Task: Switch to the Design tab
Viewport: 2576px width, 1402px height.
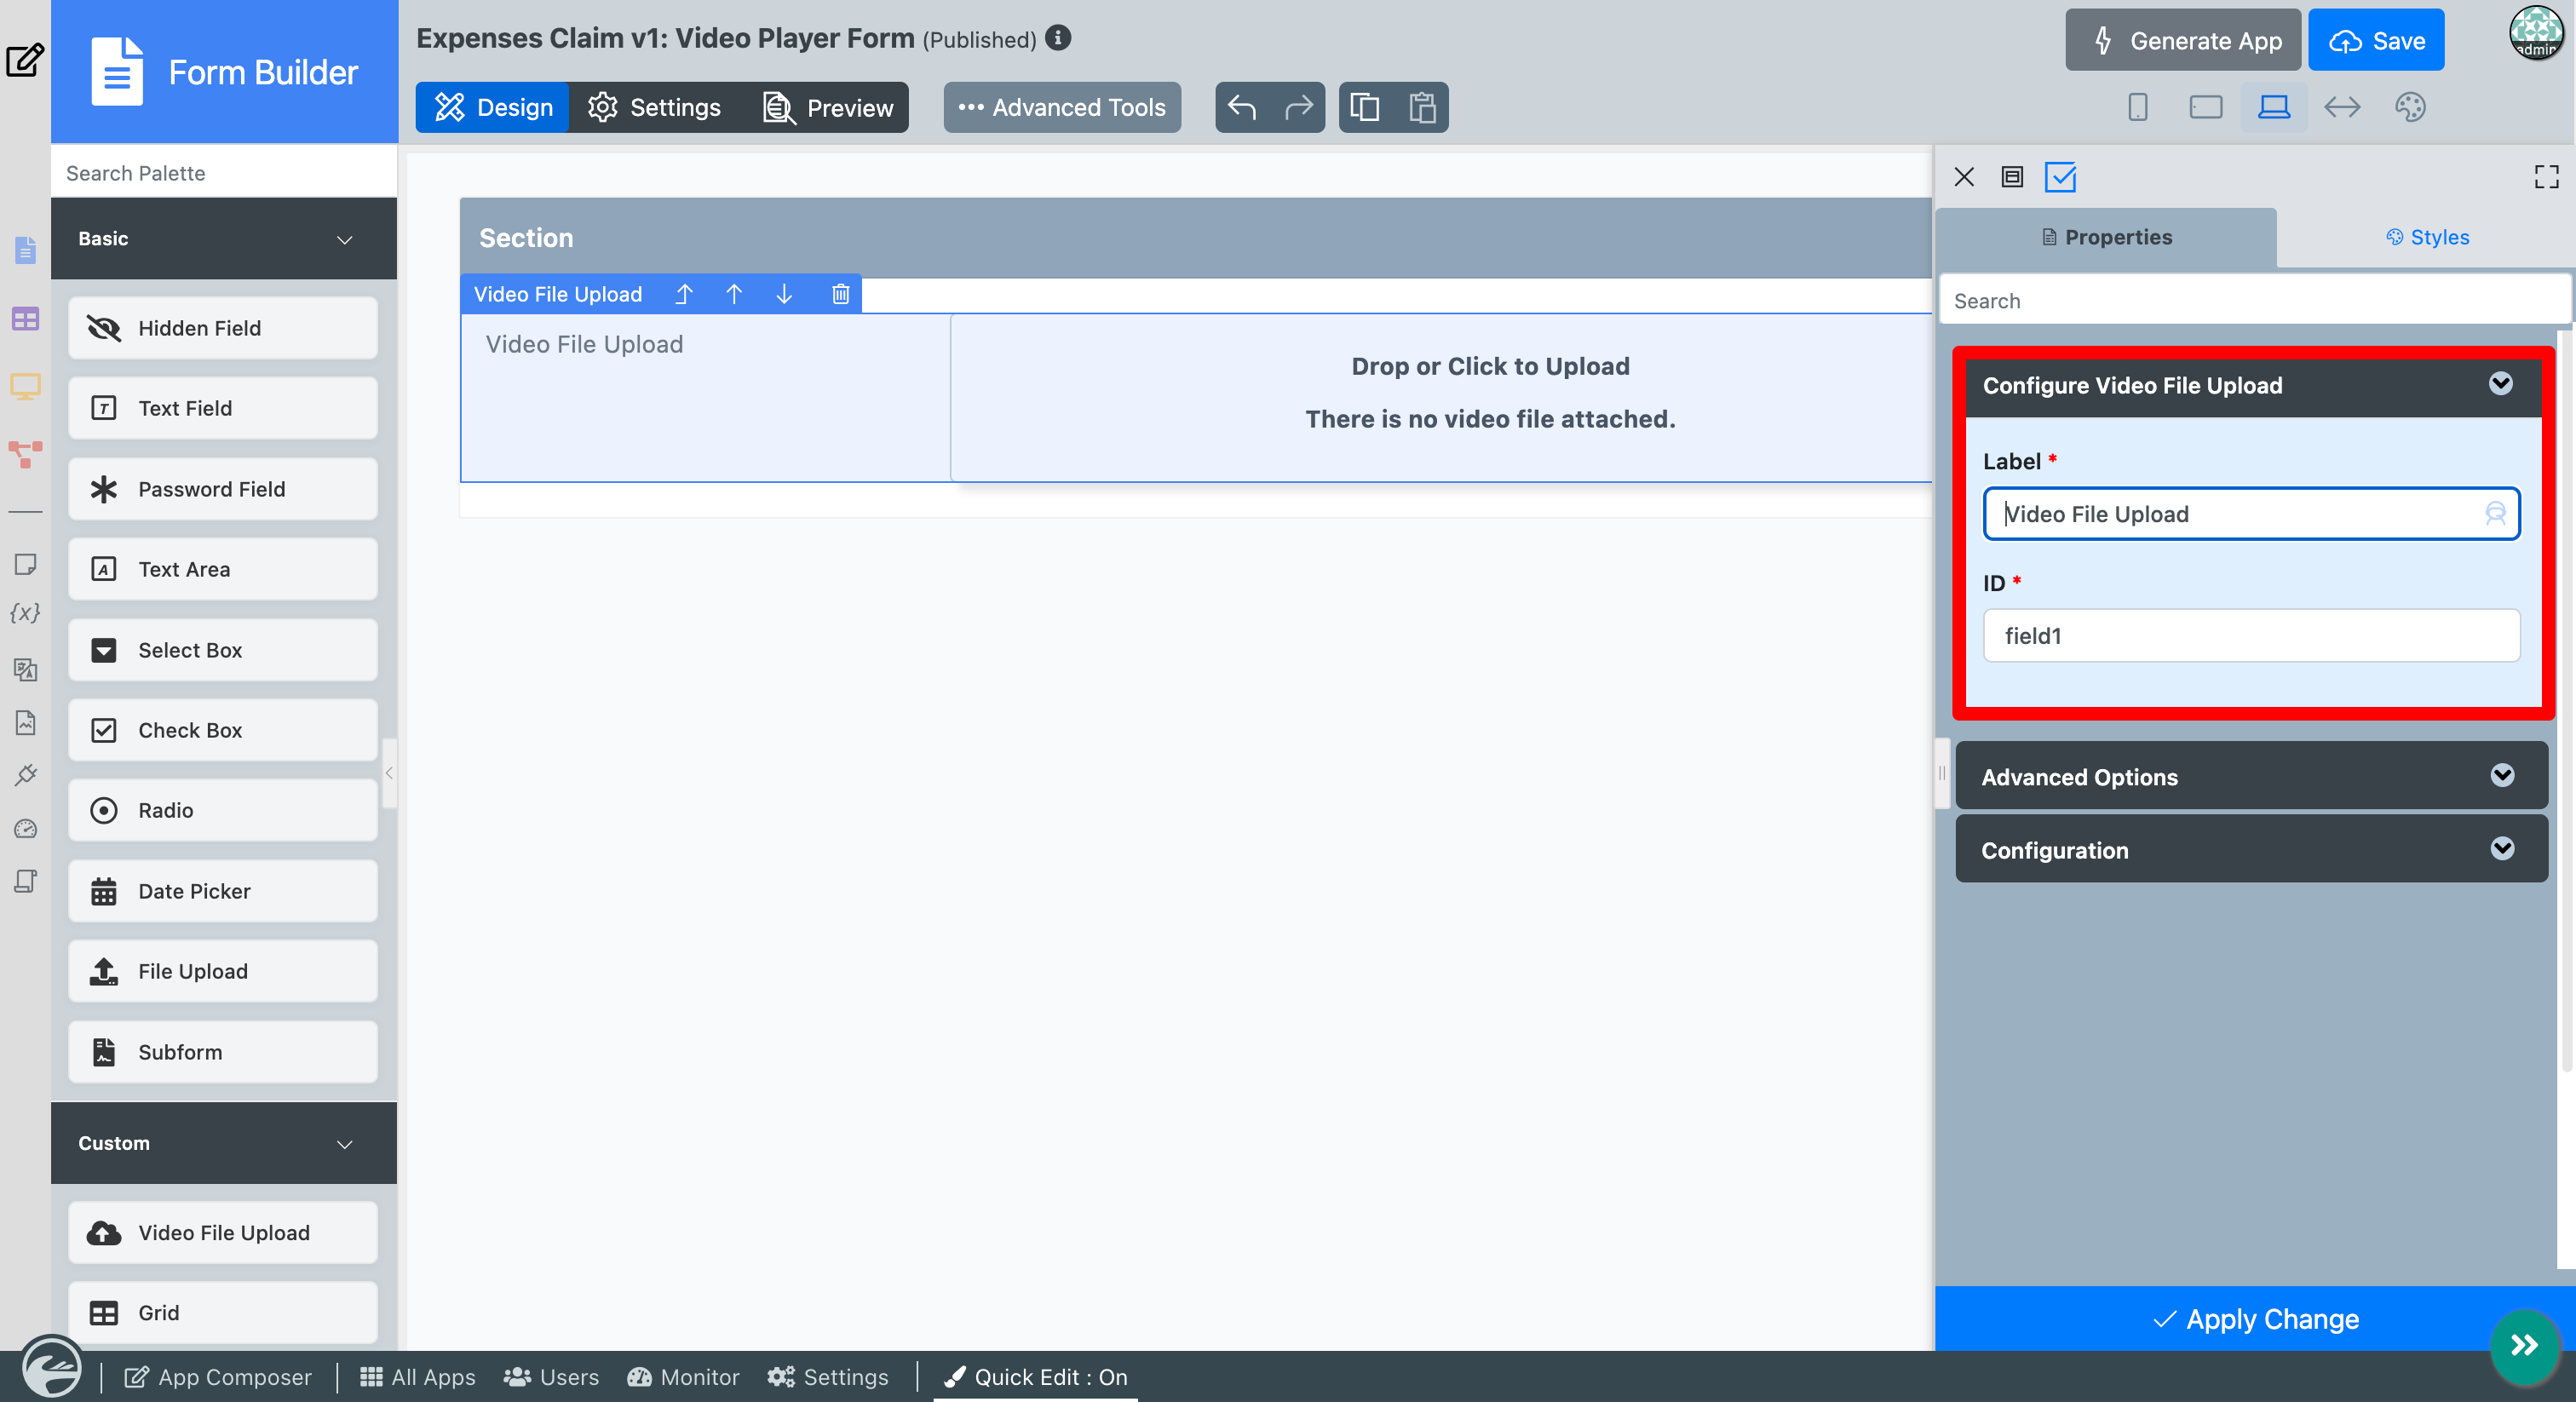Action: point(493,107)
